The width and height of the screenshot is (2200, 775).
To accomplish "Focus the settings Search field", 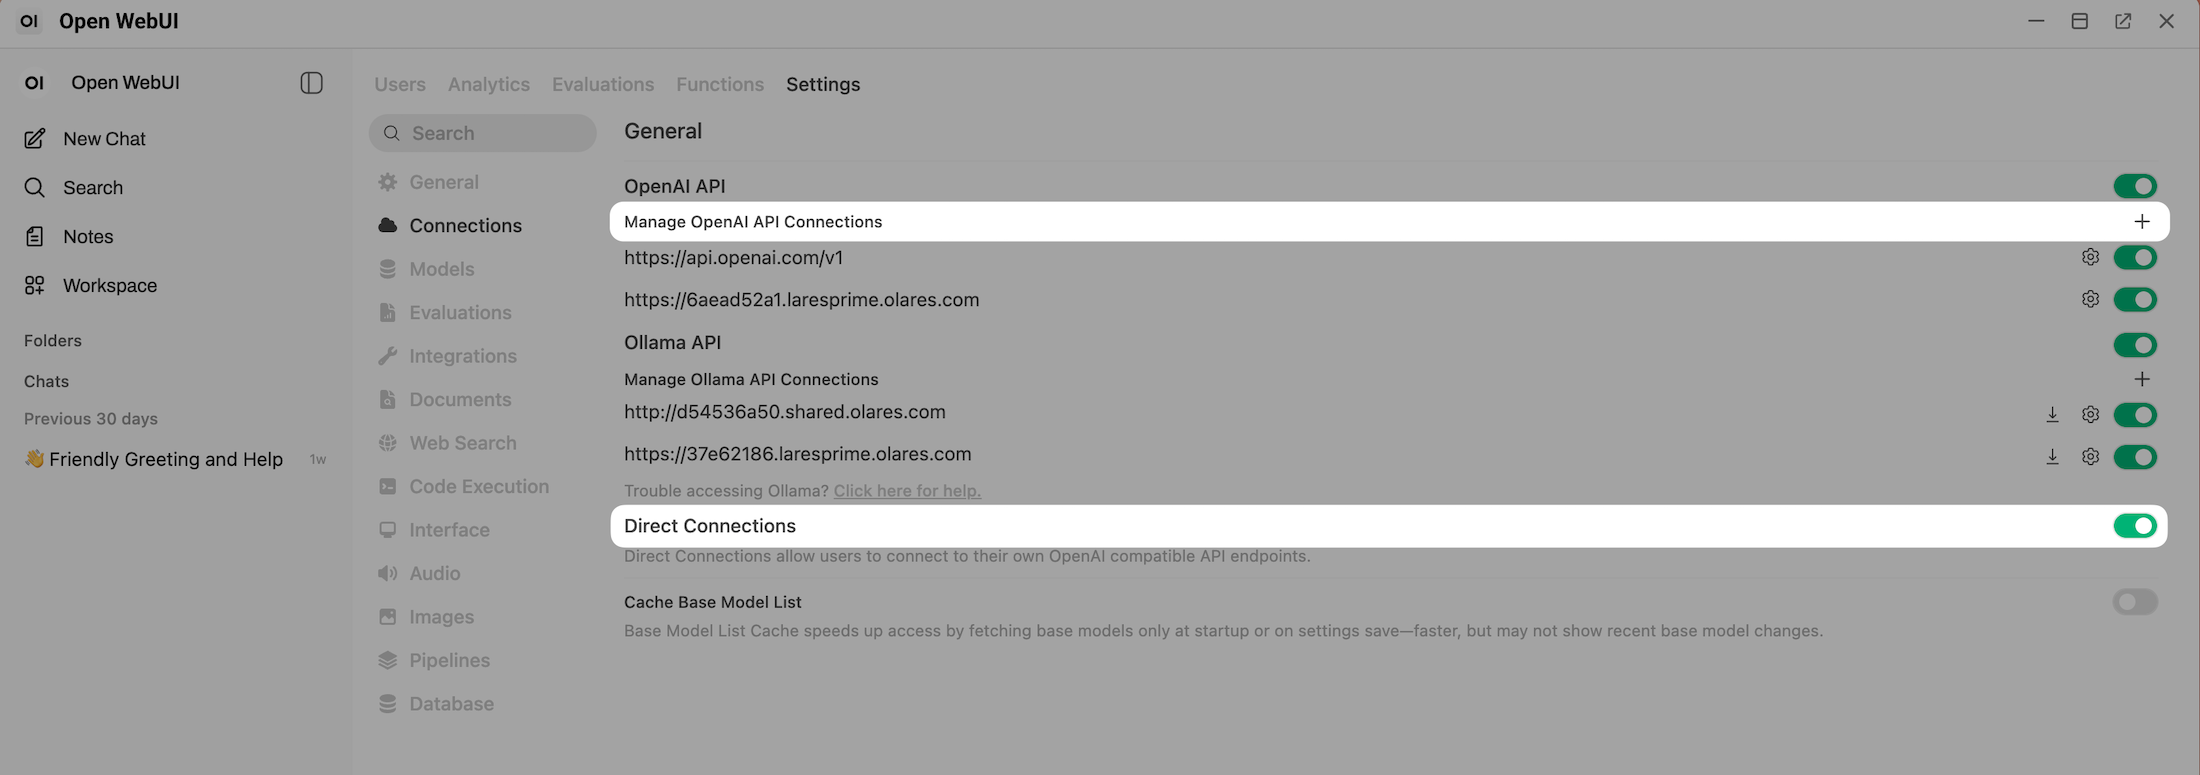I will click(x=482, y=133).
